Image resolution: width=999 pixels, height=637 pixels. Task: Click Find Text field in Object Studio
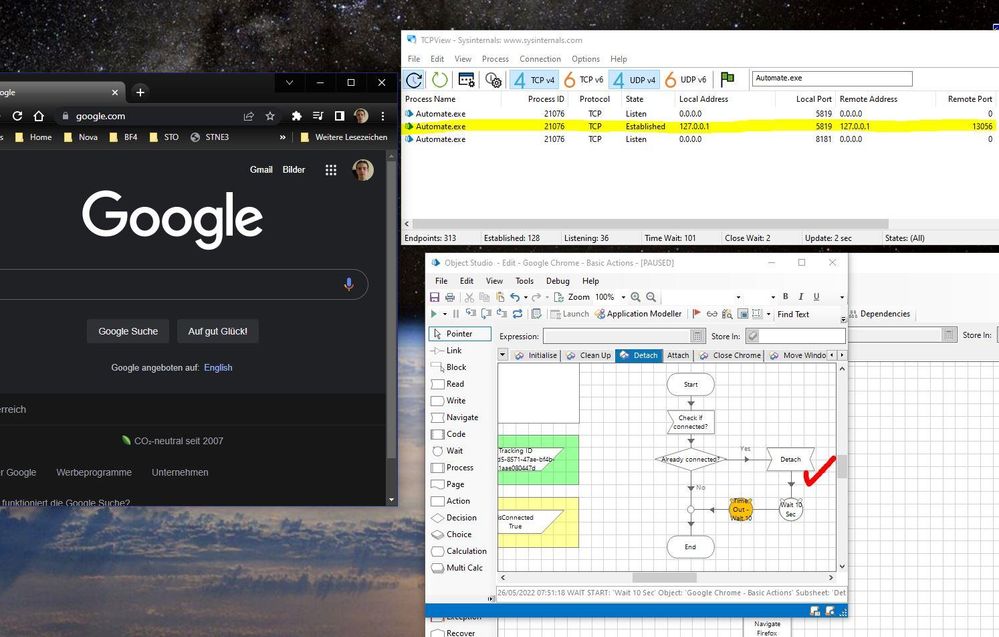click(x=808, y=314)
